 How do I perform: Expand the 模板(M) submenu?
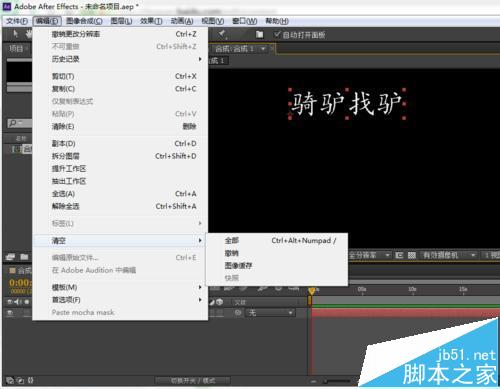point(120,287)
